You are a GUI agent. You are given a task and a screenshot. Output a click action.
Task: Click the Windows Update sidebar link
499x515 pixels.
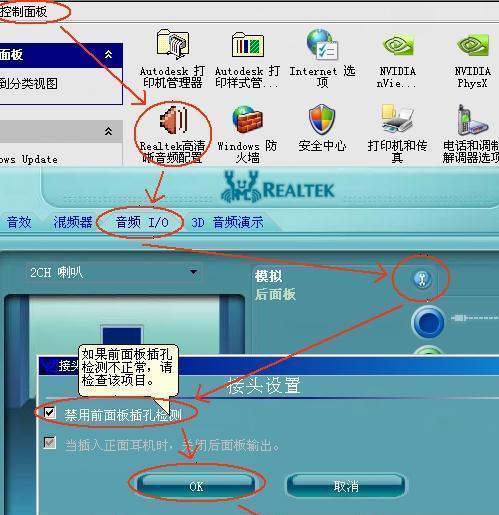(29, 159)
